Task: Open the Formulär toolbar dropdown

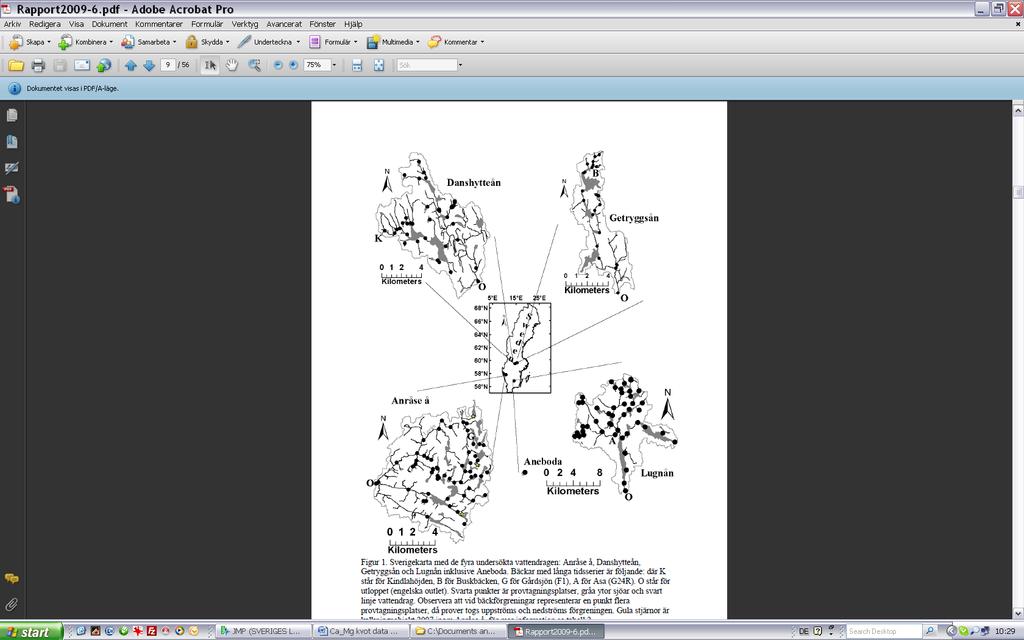Action: click(x=332, y=42)
